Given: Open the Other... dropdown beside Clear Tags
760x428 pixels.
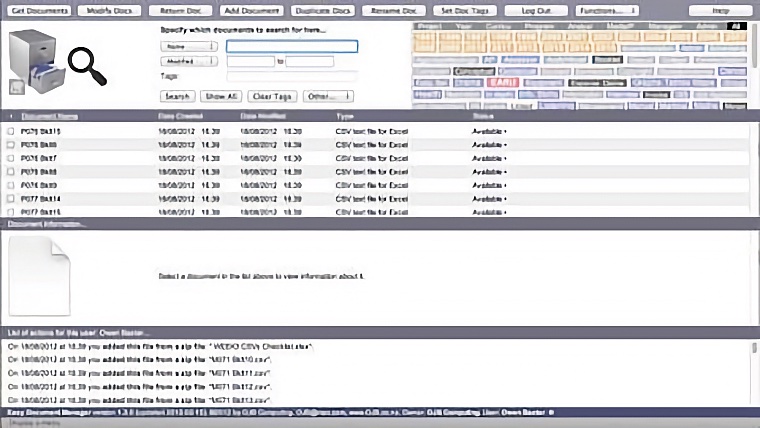Looking at the screenshot, I should point(329,96).
